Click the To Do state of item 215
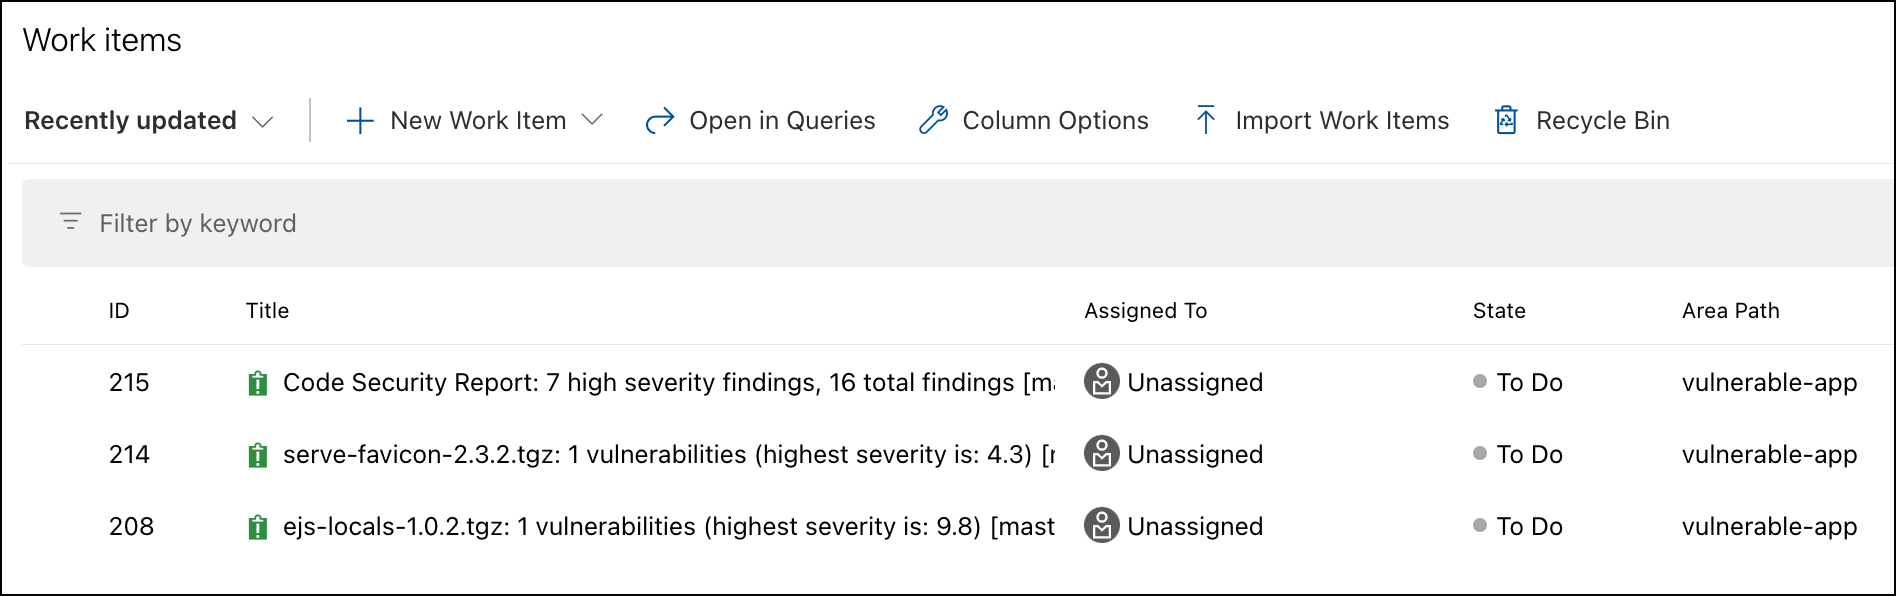1896x596 pixels. [1528, 383]
